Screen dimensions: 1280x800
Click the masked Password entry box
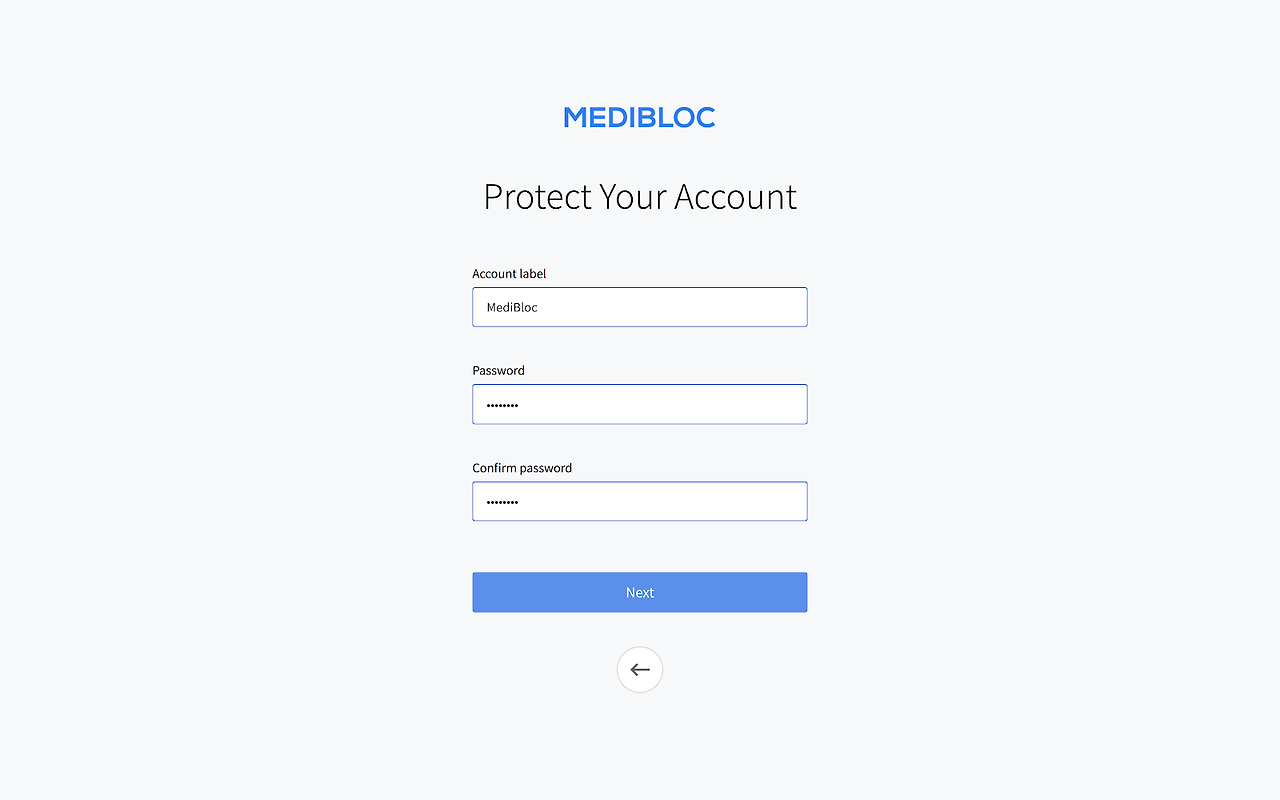639,404
